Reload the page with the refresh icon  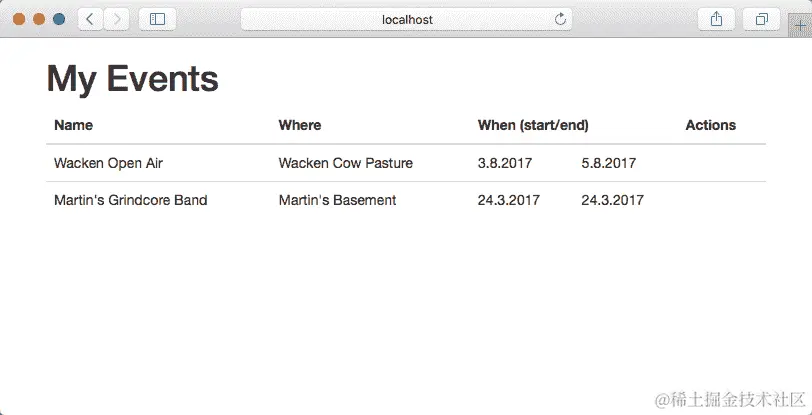(x=560, y=19)
